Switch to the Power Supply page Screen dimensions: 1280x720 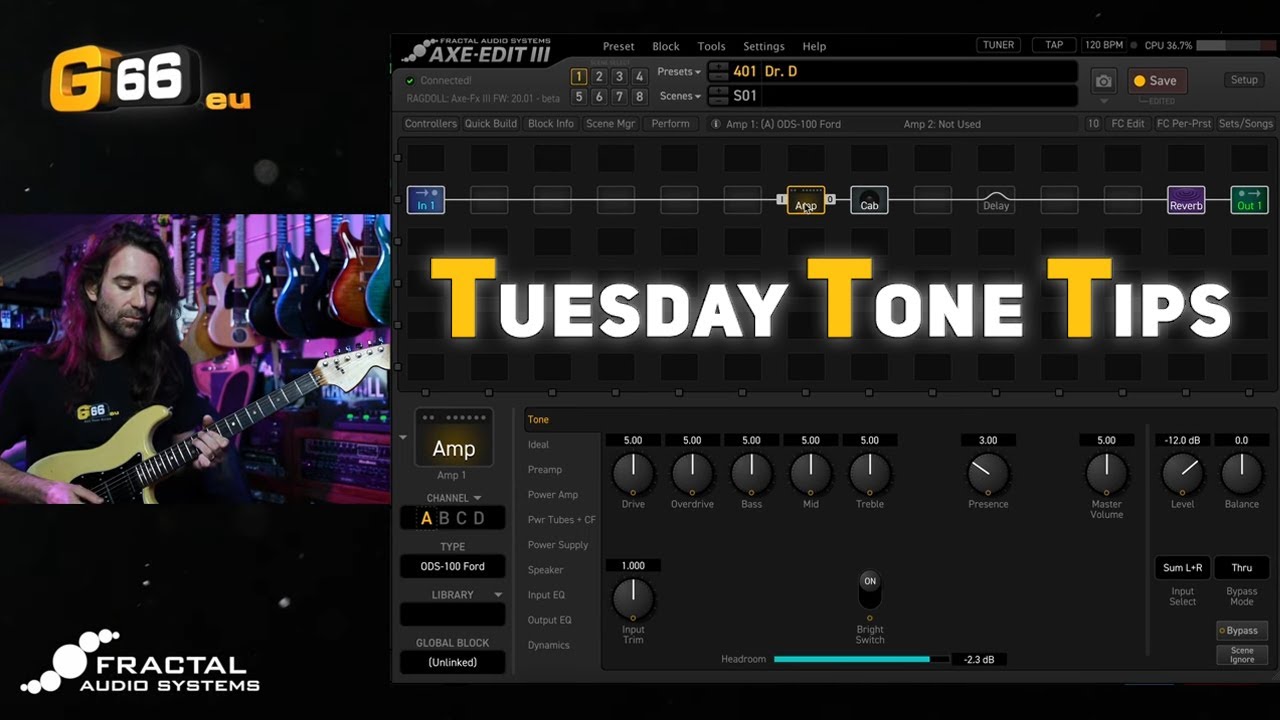point(558,545)
